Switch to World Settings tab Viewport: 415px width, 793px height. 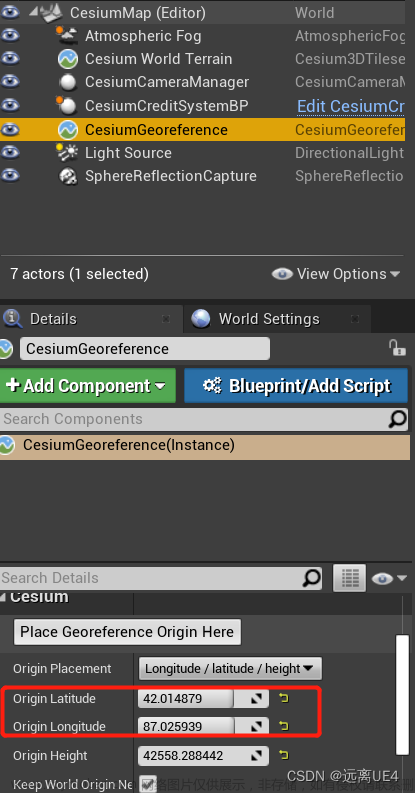pos(269,319)
